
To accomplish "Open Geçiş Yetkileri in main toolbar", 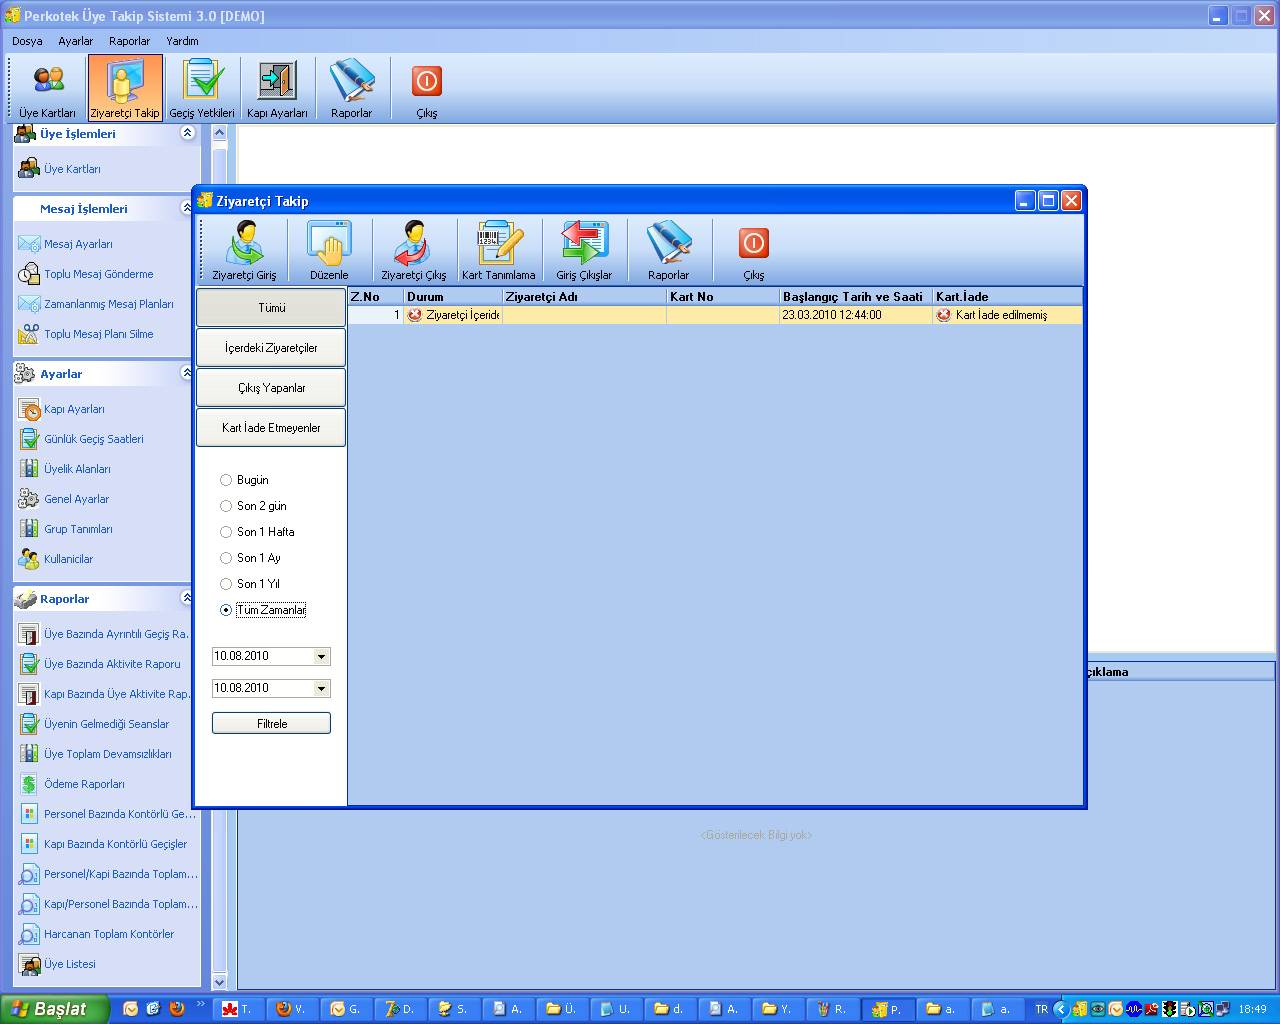I will [x=202, y=89].
